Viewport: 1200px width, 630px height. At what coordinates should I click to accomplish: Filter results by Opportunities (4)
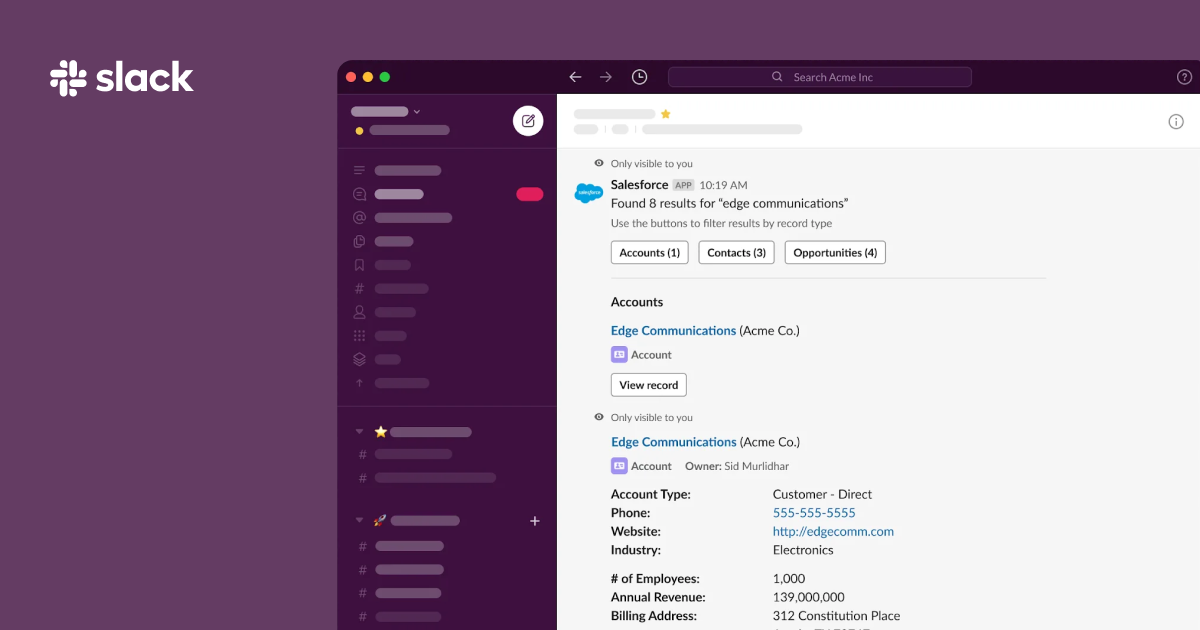pos(835,253)
